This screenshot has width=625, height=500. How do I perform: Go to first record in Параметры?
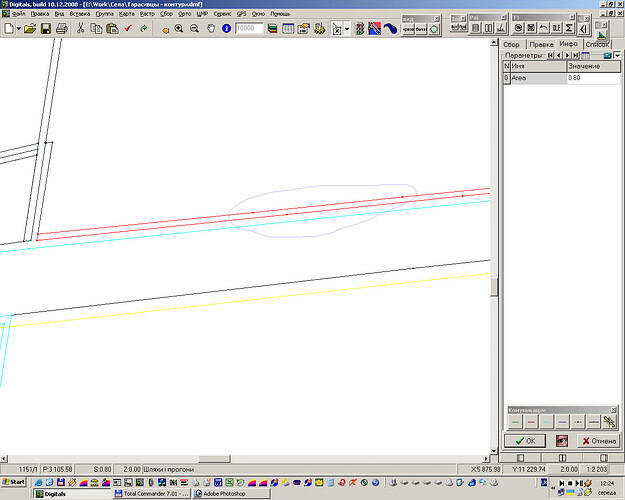tap(550, 55)
